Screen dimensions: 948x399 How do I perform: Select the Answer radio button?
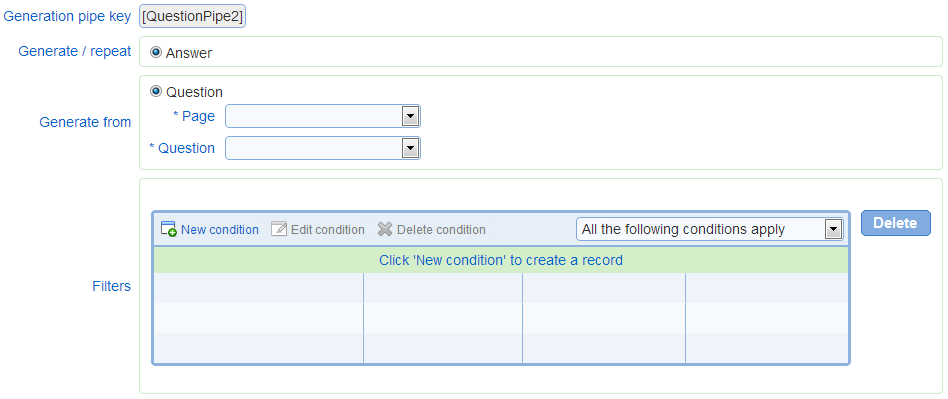point(156,53)
